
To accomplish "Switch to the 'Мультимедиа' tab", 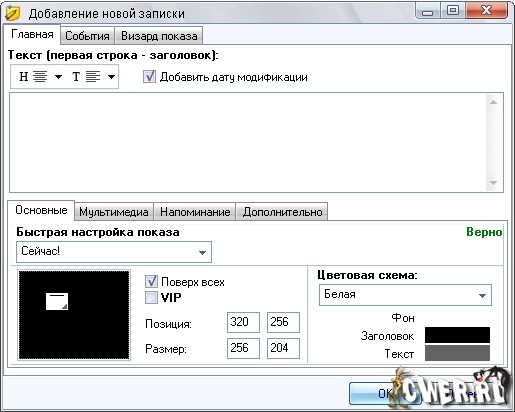I will (114, 212).
